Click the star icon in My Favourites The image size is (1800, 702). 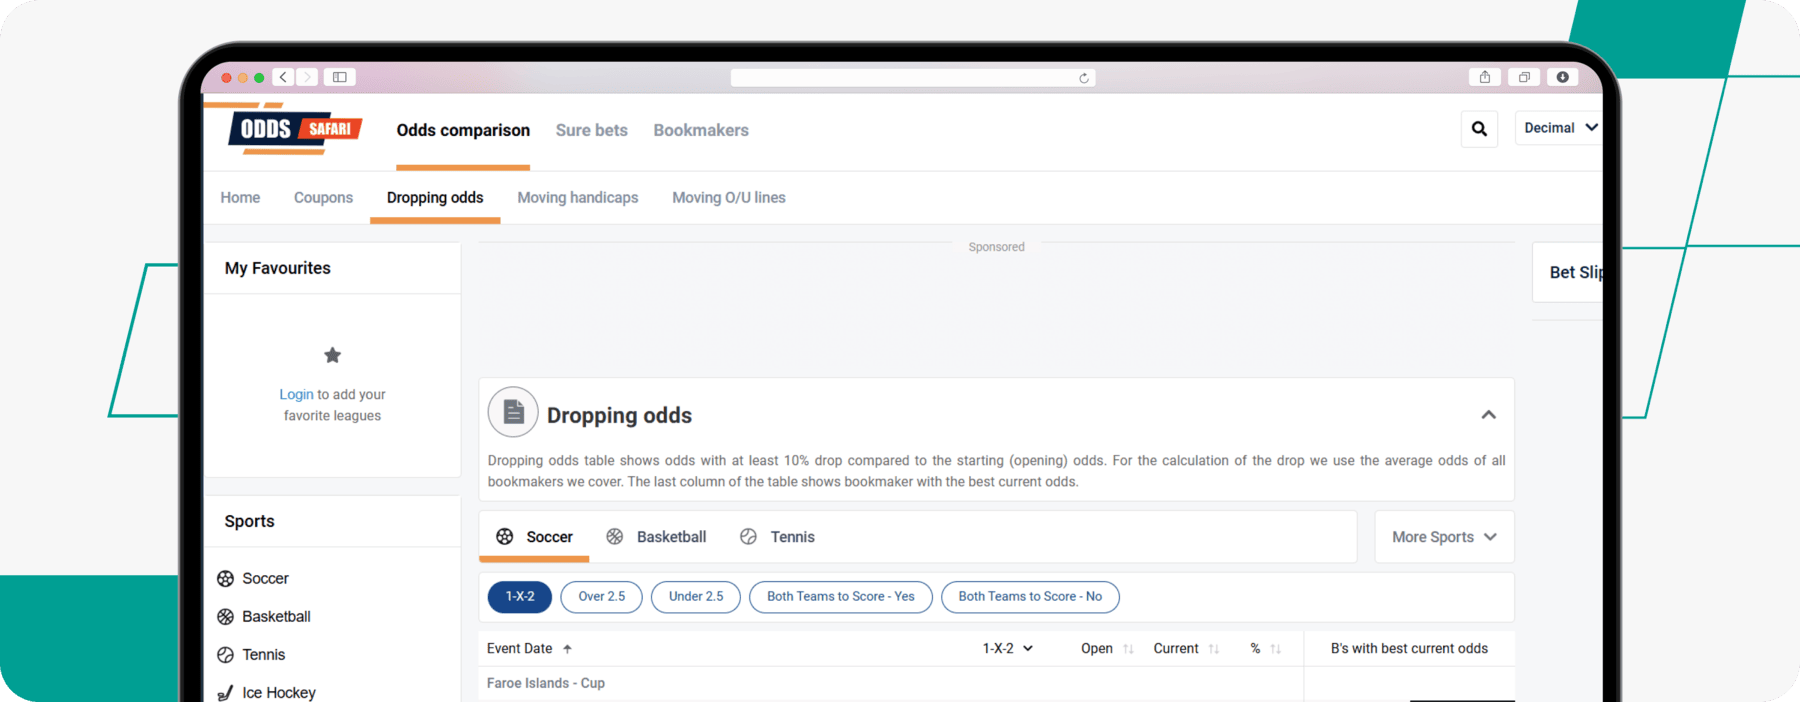point(333,355)
